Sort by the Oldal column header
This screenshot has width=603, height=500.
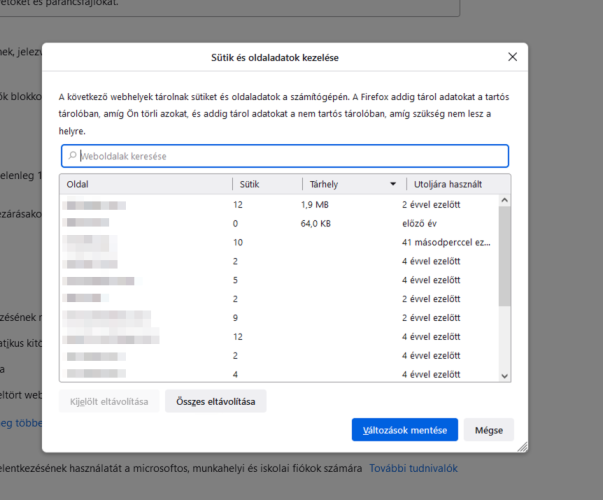click(x=146, y=184)
